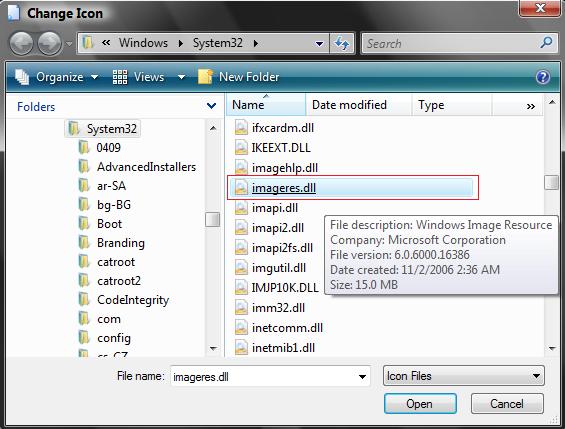Open the Organize menu
565x429 pixels.
(57, 77)
